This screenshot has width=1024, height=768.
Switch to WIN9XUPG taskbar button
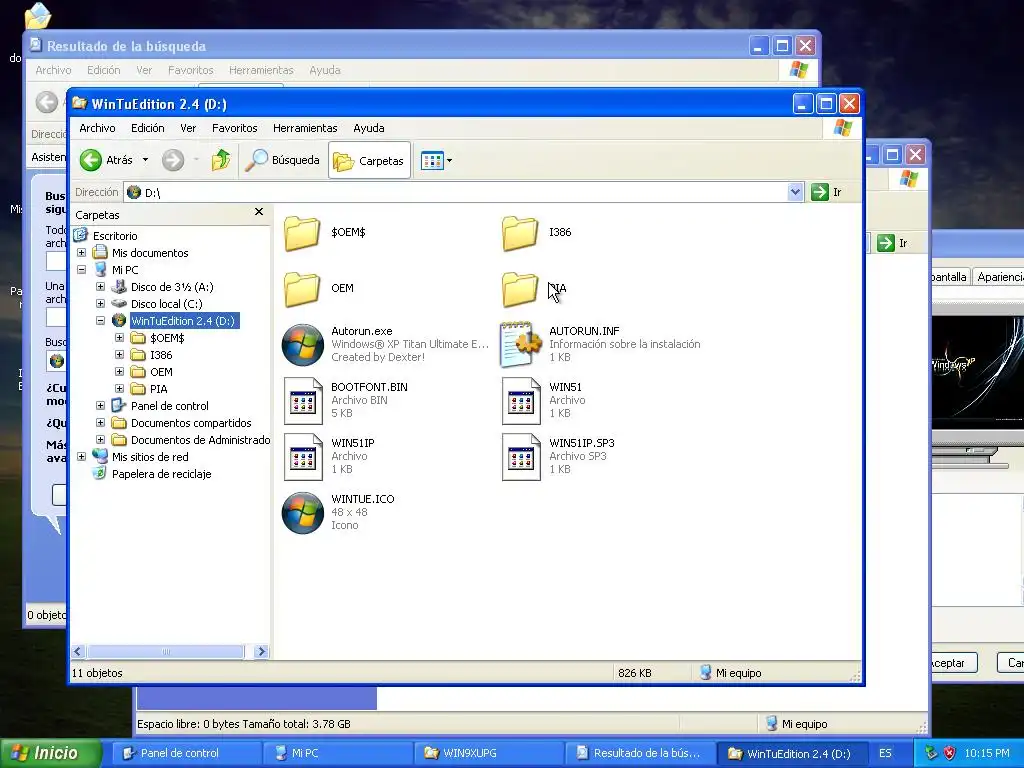coord(489,753)
